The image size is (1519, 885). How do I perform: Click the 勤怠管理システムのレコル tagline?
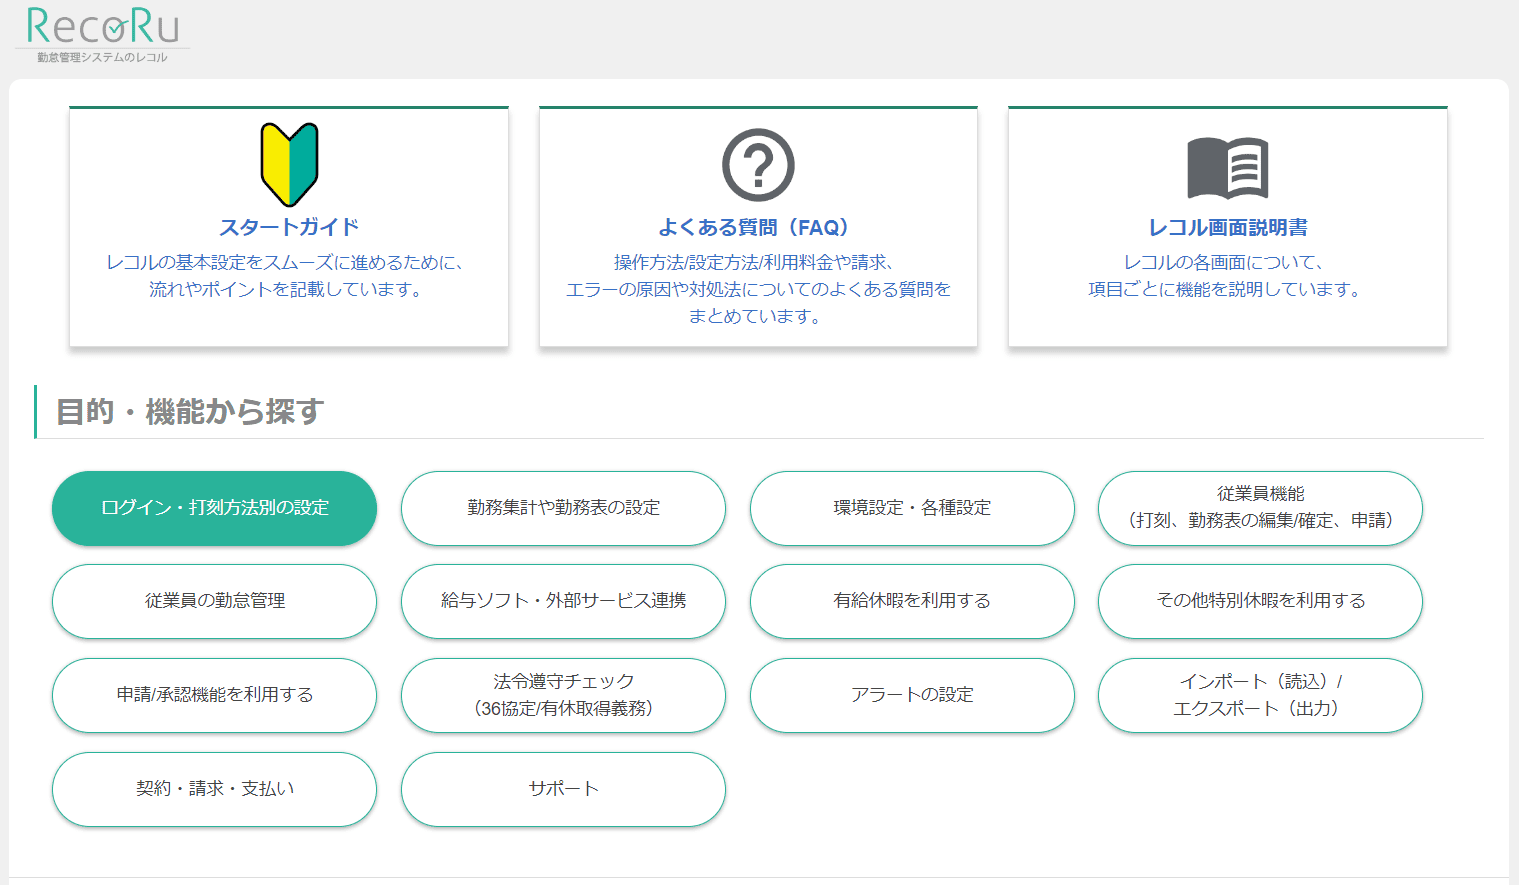coord(102,57)
